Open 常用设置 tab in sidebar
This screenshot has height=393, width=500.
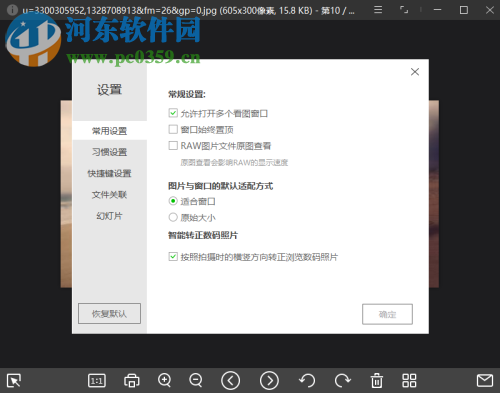point(109,131)
